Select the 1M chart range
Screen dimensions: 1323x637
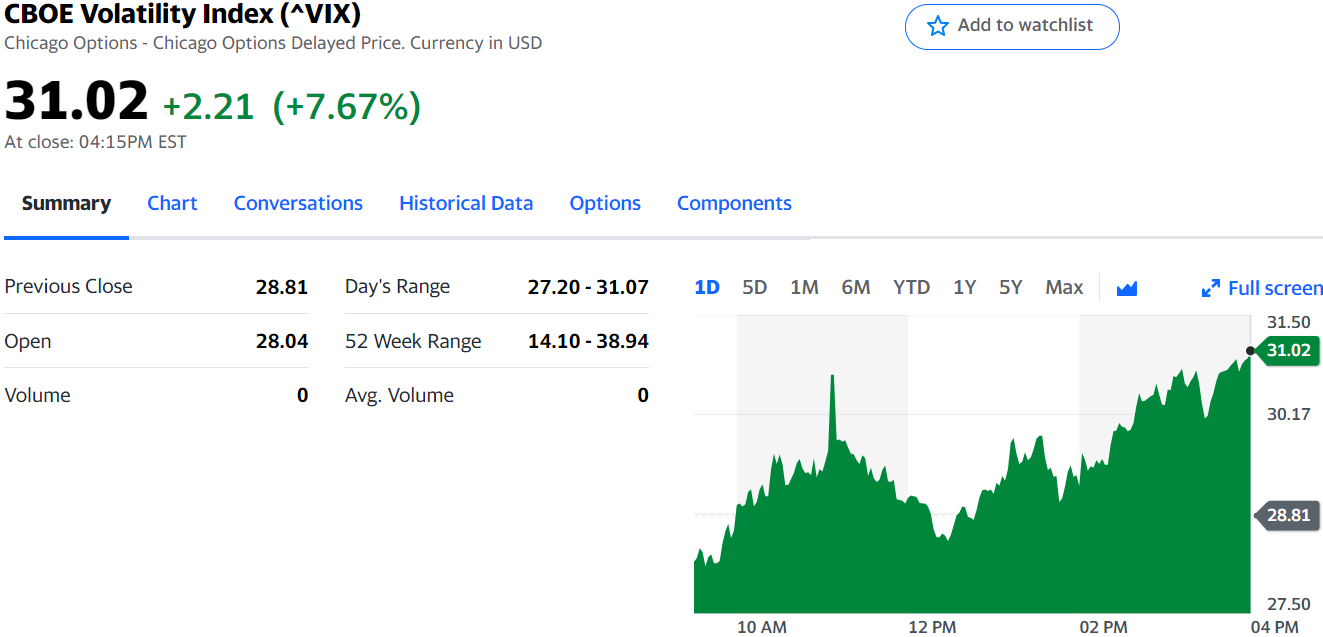(804, 287)
